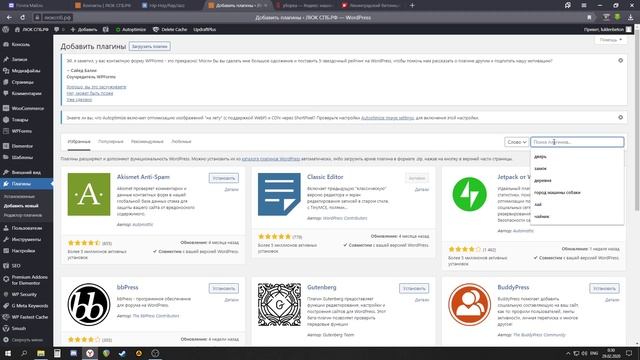Install the Gutenberg plugin
The height and width of the screenshot is (360, 640).
(x=414, y=288)
